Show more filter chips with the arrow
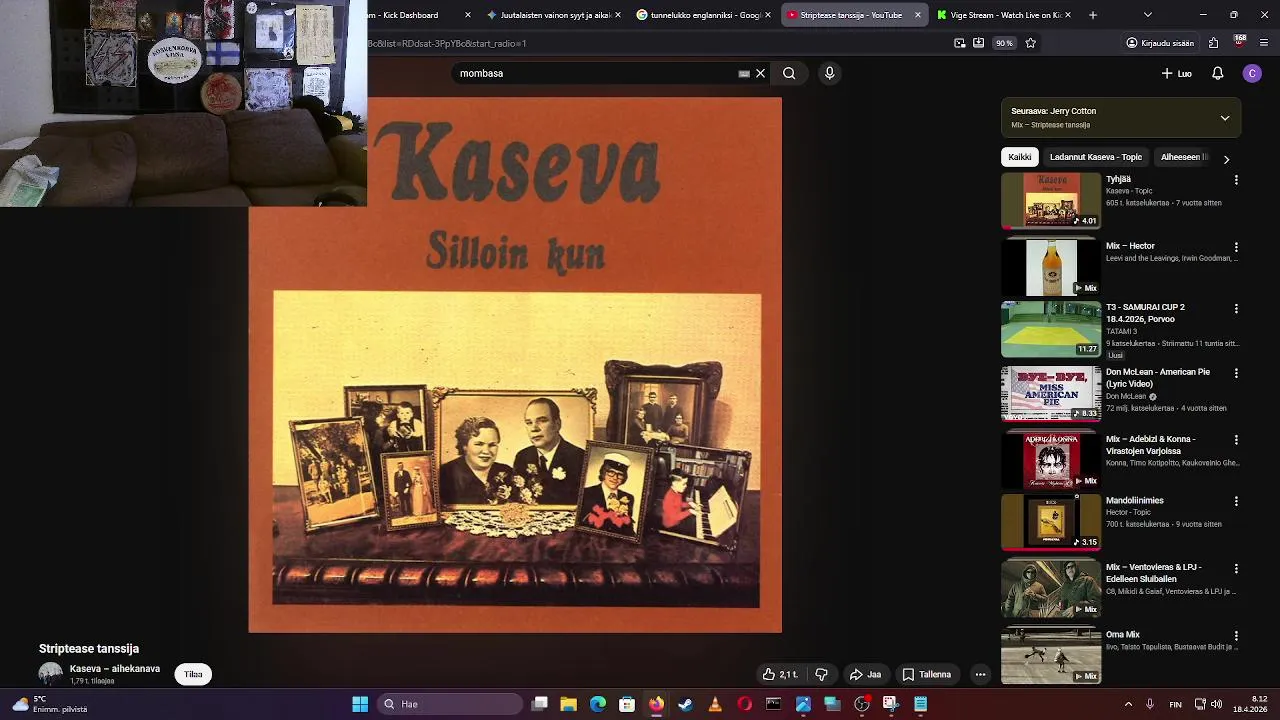Viewport: 1280px width, 720px height. pos(1226,159)
